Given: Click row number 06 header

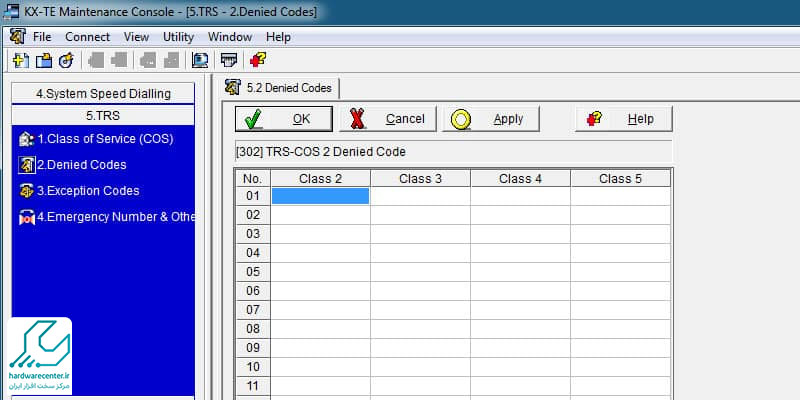Looking at the screenshot, I should (253, 291).
